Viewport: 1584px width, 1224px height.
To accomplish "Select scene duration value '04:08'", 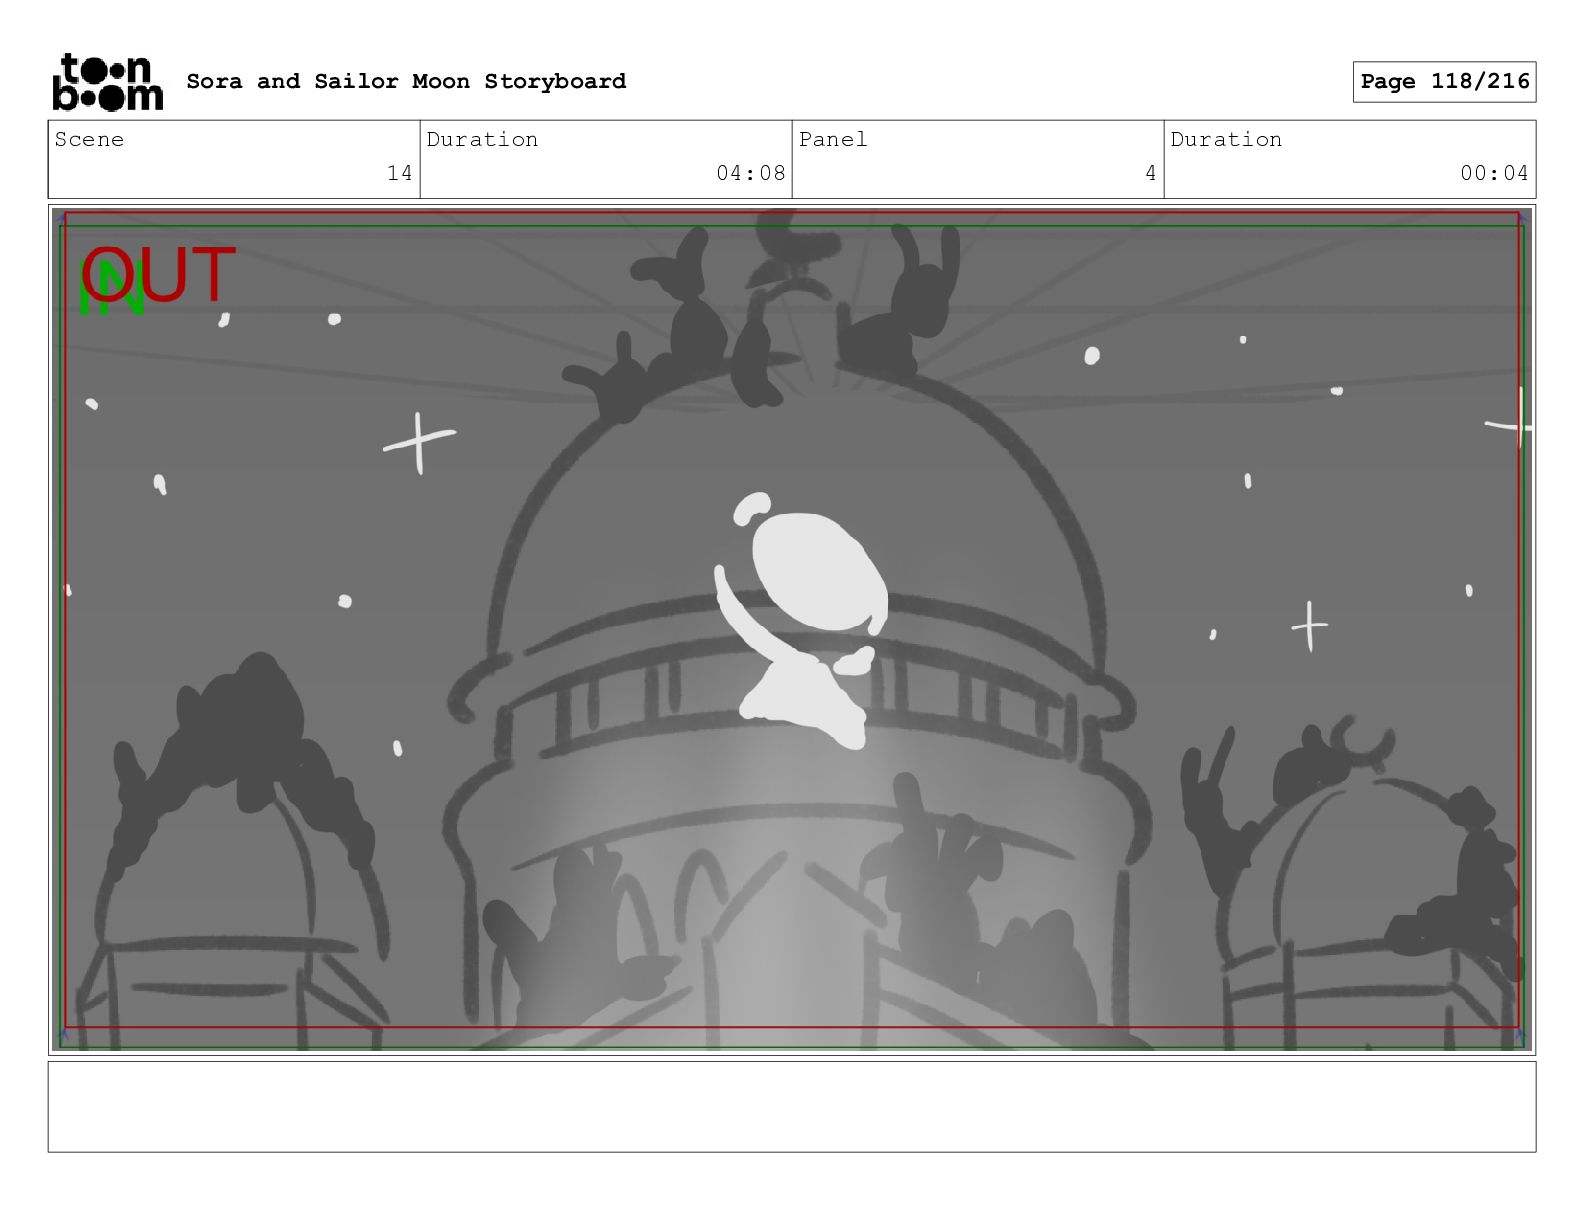I will pyautogui.click(x=750, y=173).
